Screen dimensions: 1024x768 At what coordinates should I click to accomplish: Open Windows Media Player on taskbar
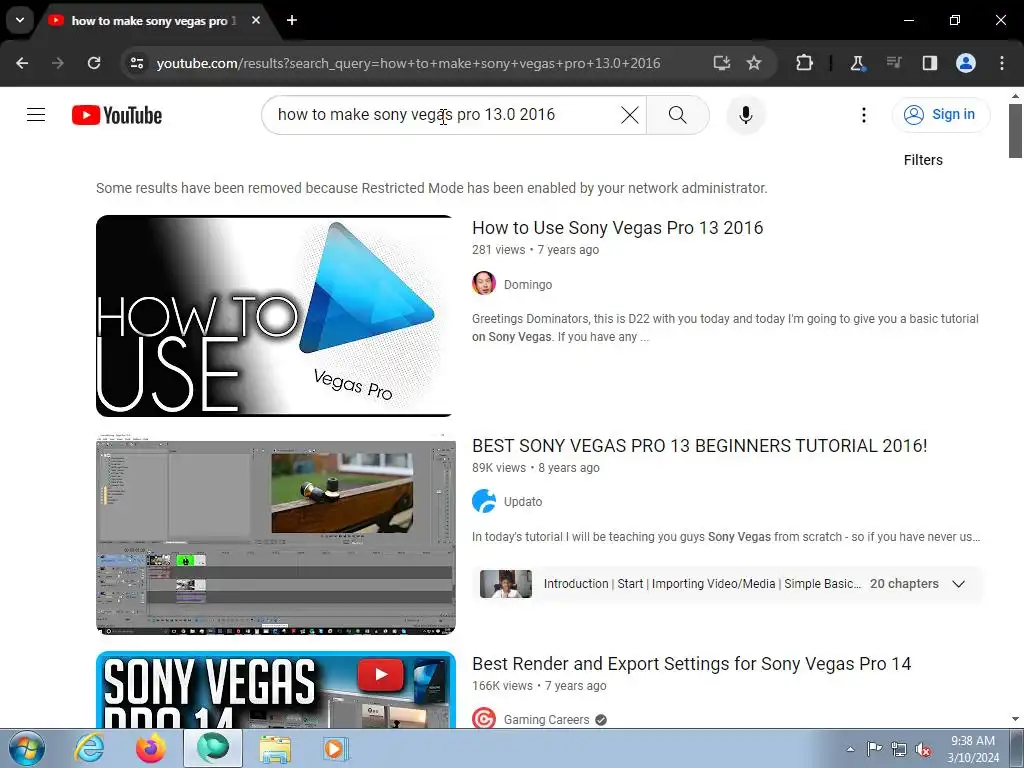click(336, 748)
